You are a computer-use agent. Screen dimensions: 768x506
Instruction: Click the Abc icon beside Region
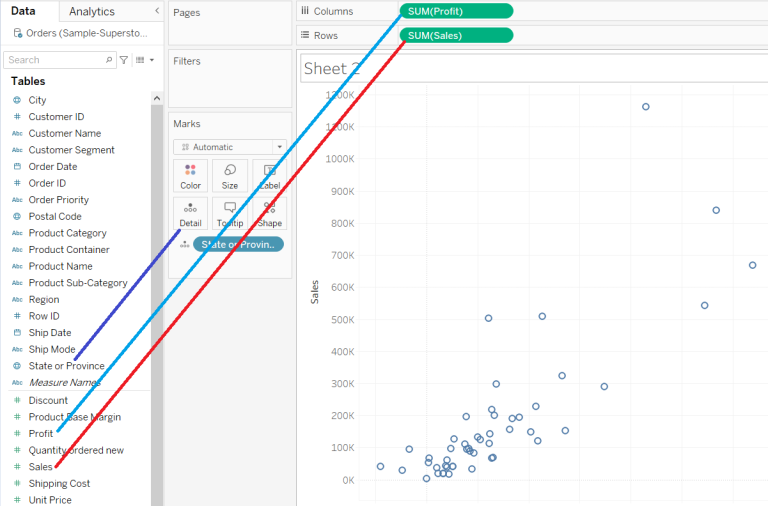(x=17, y=300)
